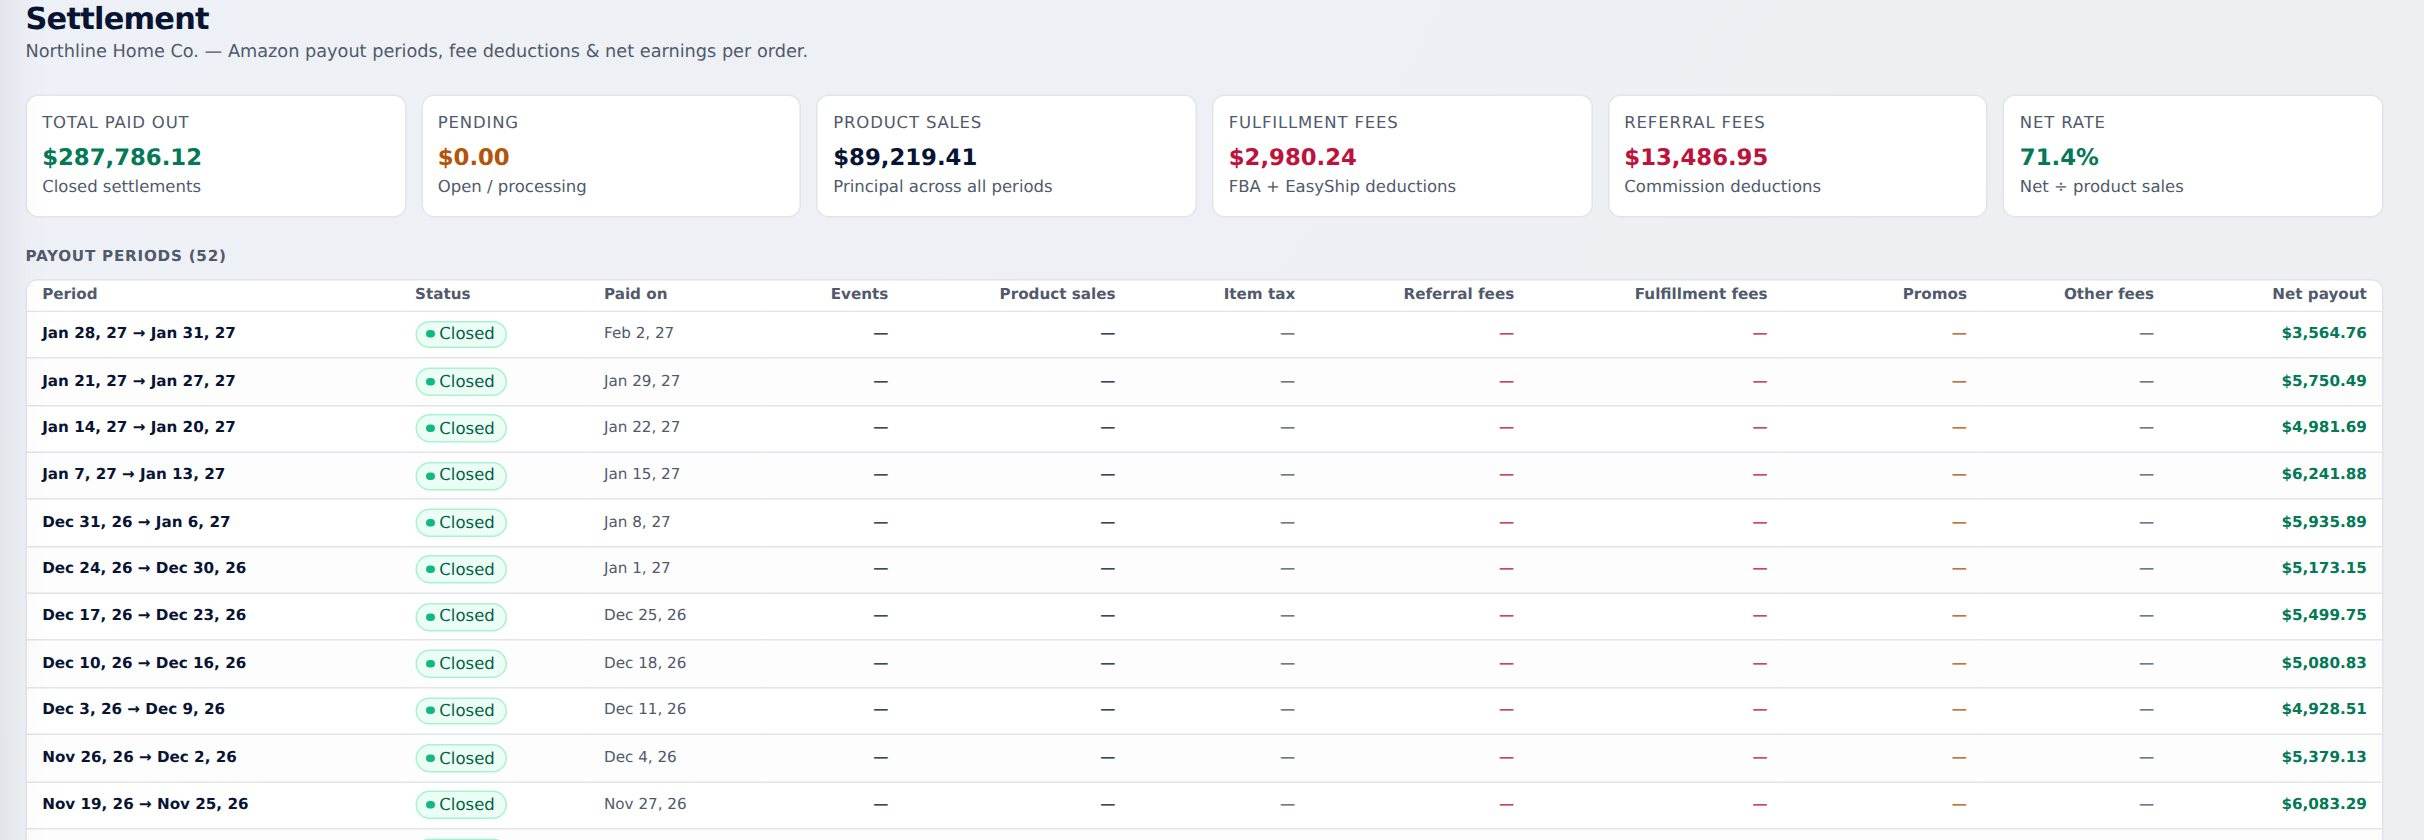Click the Referral fees column header
This screenshot has width=2424, height=840.
pos(1458,294)
